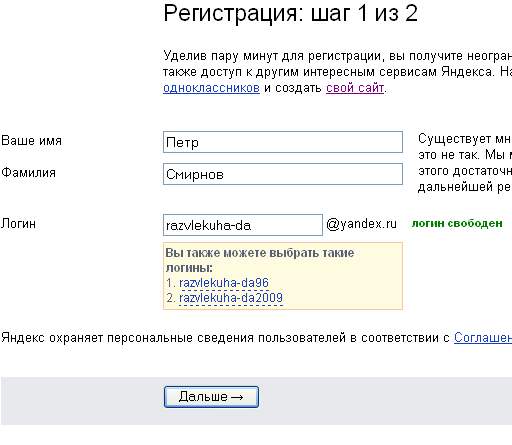Viewport: 512px width, 445px height.
Task: Click the Логин label
Action: click(x=18, y=224)
